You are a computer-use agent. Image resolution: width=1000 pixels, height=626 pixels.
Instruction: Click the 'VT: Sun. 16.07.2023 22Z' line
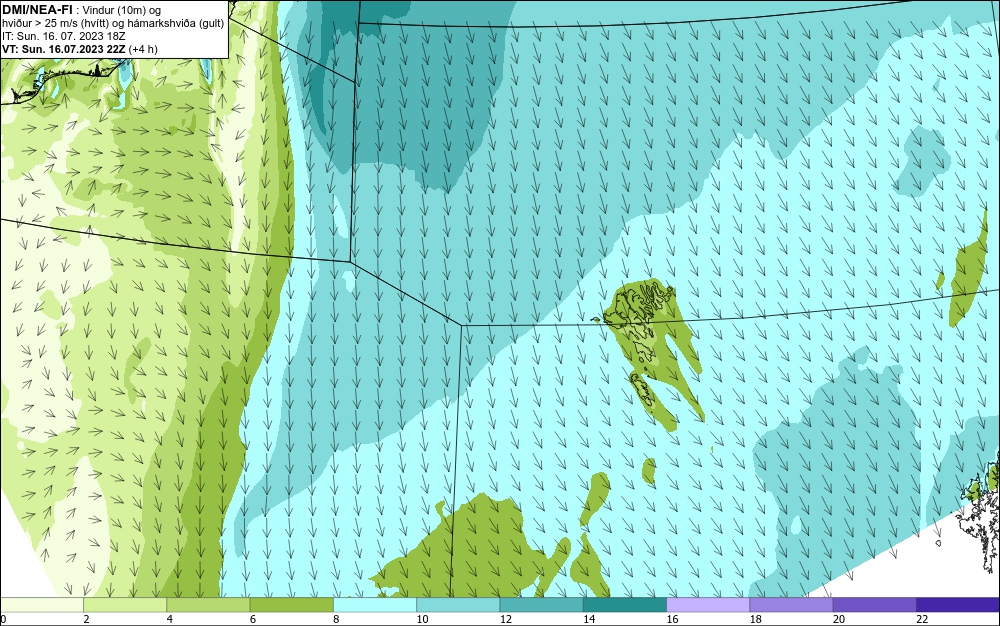tap(64, 49)
